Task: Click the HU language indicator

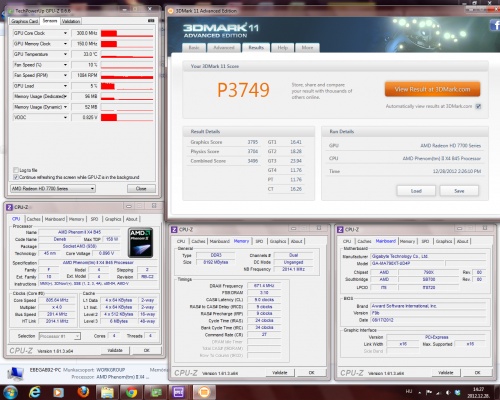Action: click(409, 392)
